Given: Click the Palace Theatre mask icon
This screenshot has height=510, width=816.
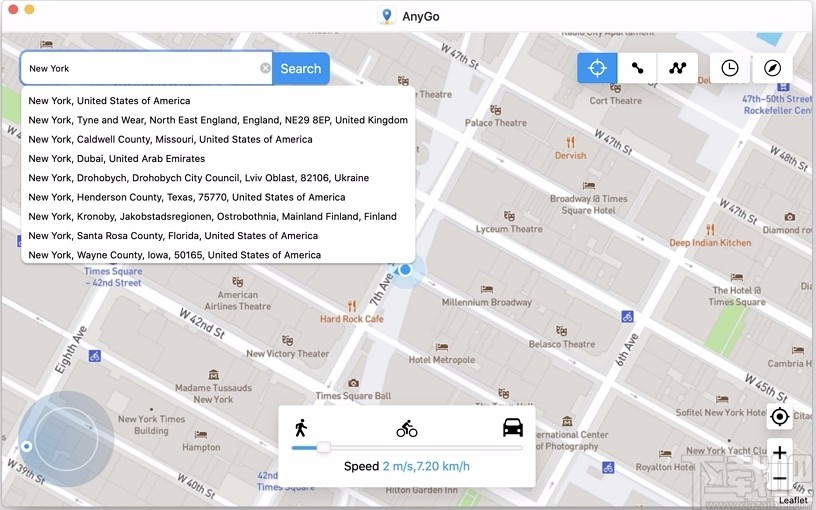Looking at the screenshot, I should click(495, 110).
